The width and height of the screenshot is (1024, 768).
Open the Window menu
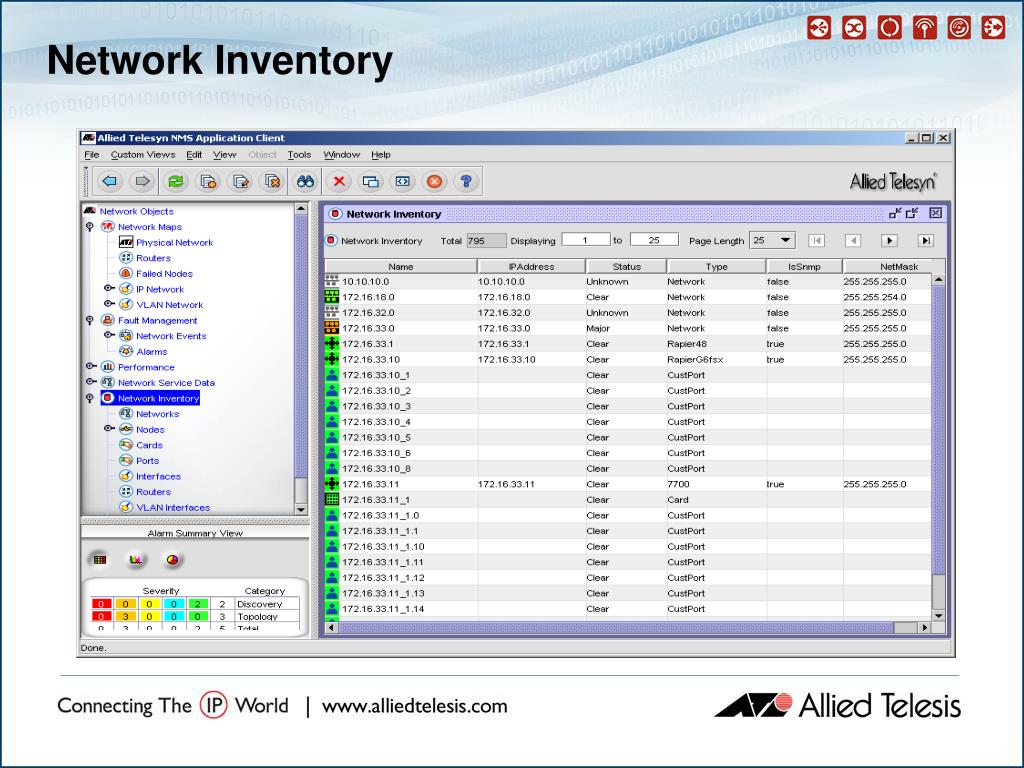[x=342, y=155]
